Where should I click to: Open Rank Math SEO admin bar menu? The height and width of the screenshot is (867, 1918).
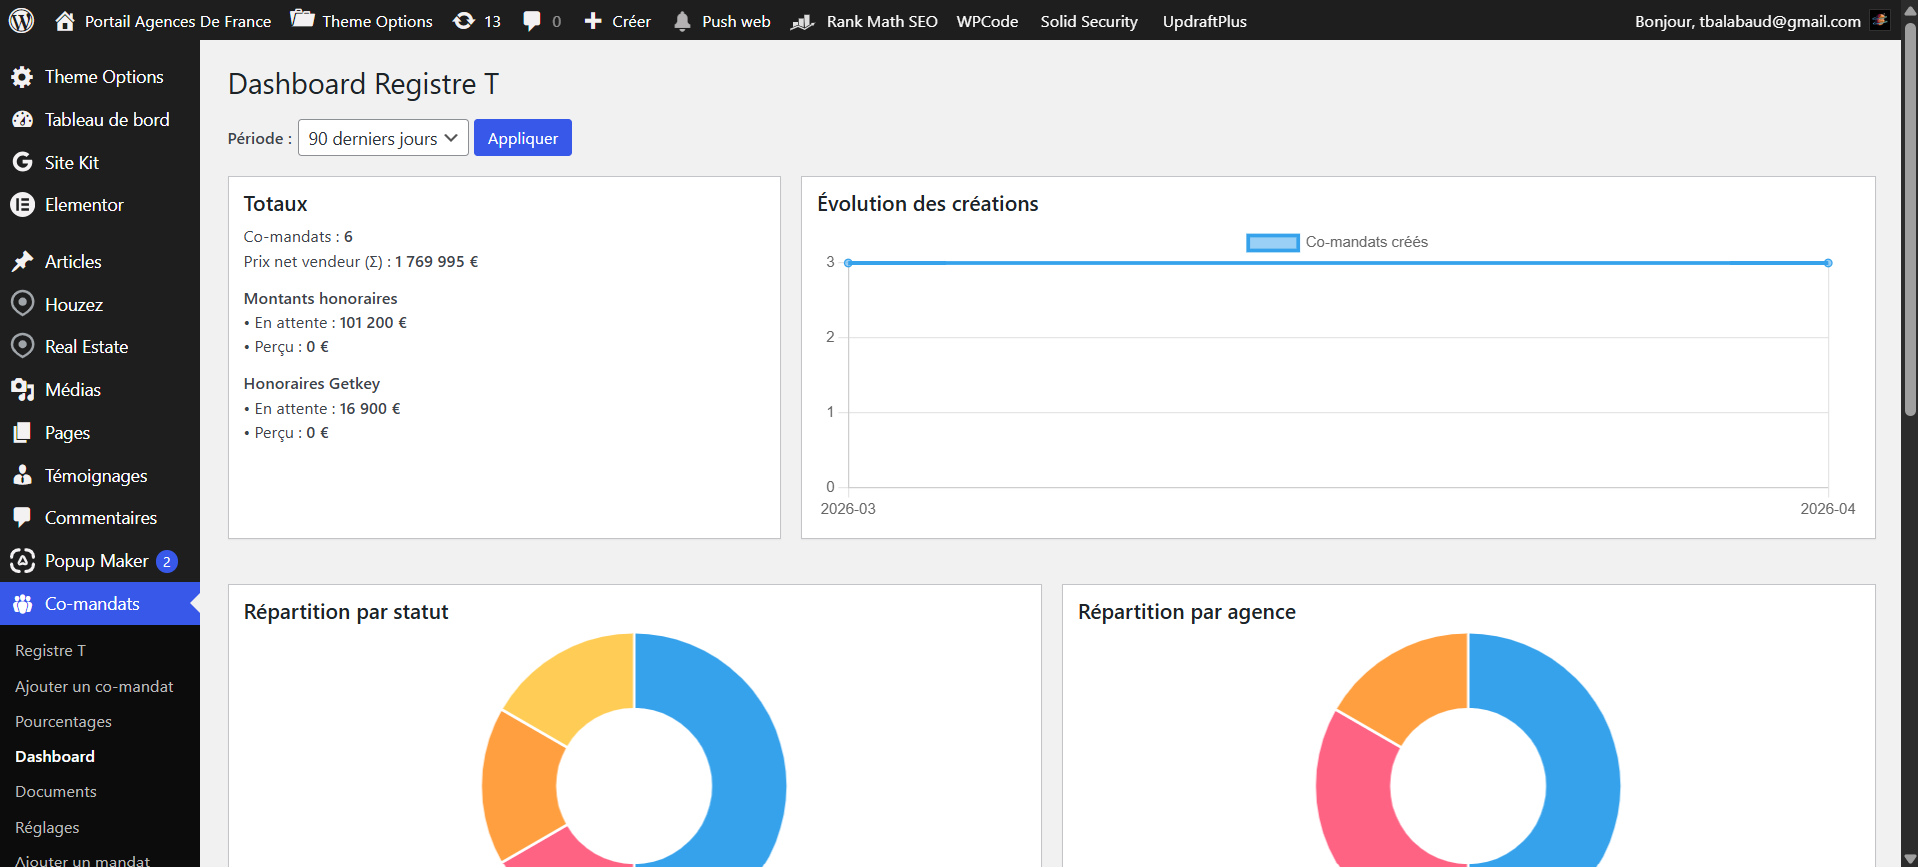(x=864, y=21)
